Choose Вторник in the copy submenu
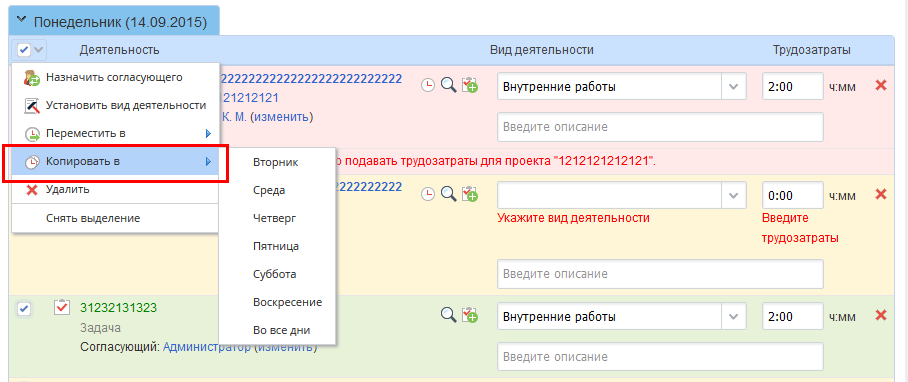This screenshot has height=382, width=908. [276, 163]
